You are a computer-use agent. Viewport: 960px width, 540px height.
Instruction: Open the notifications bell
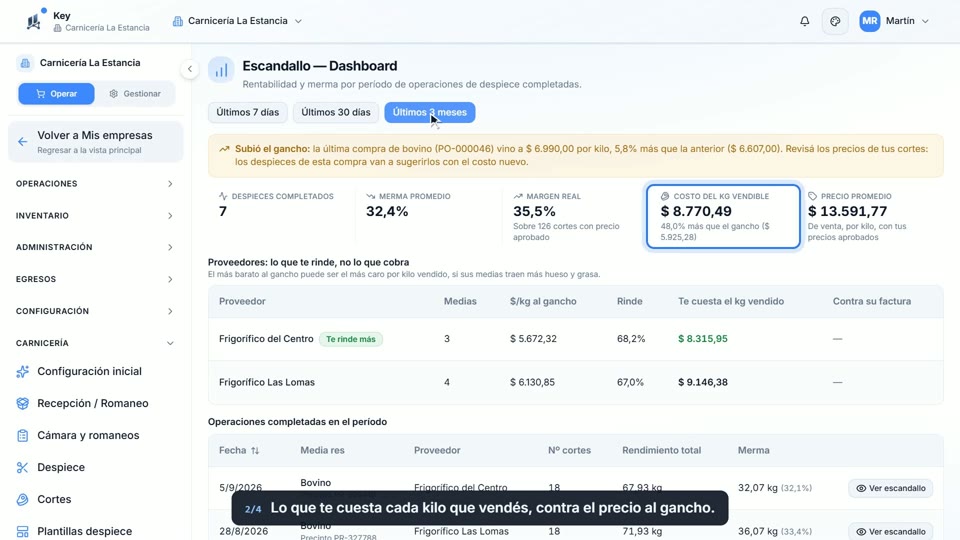[x=804, y=21]
